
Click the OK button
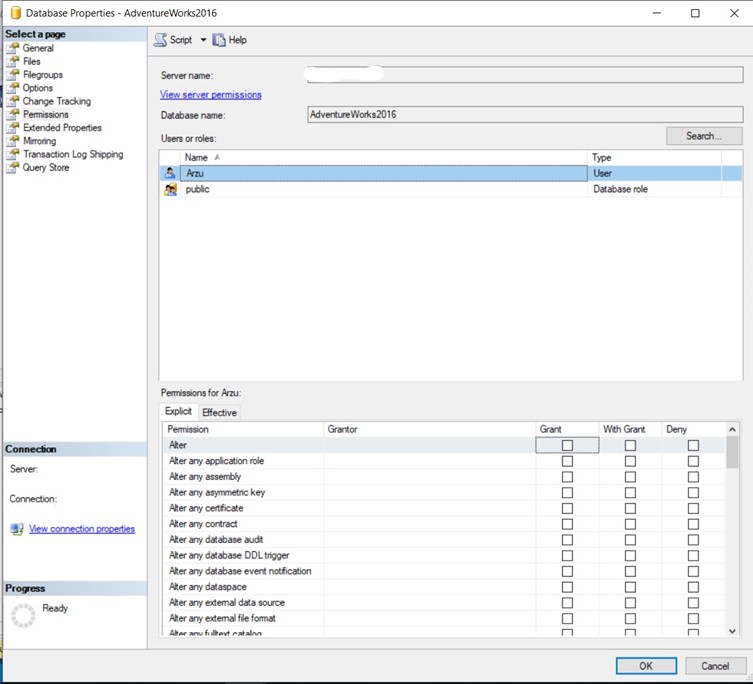(646, 666)
